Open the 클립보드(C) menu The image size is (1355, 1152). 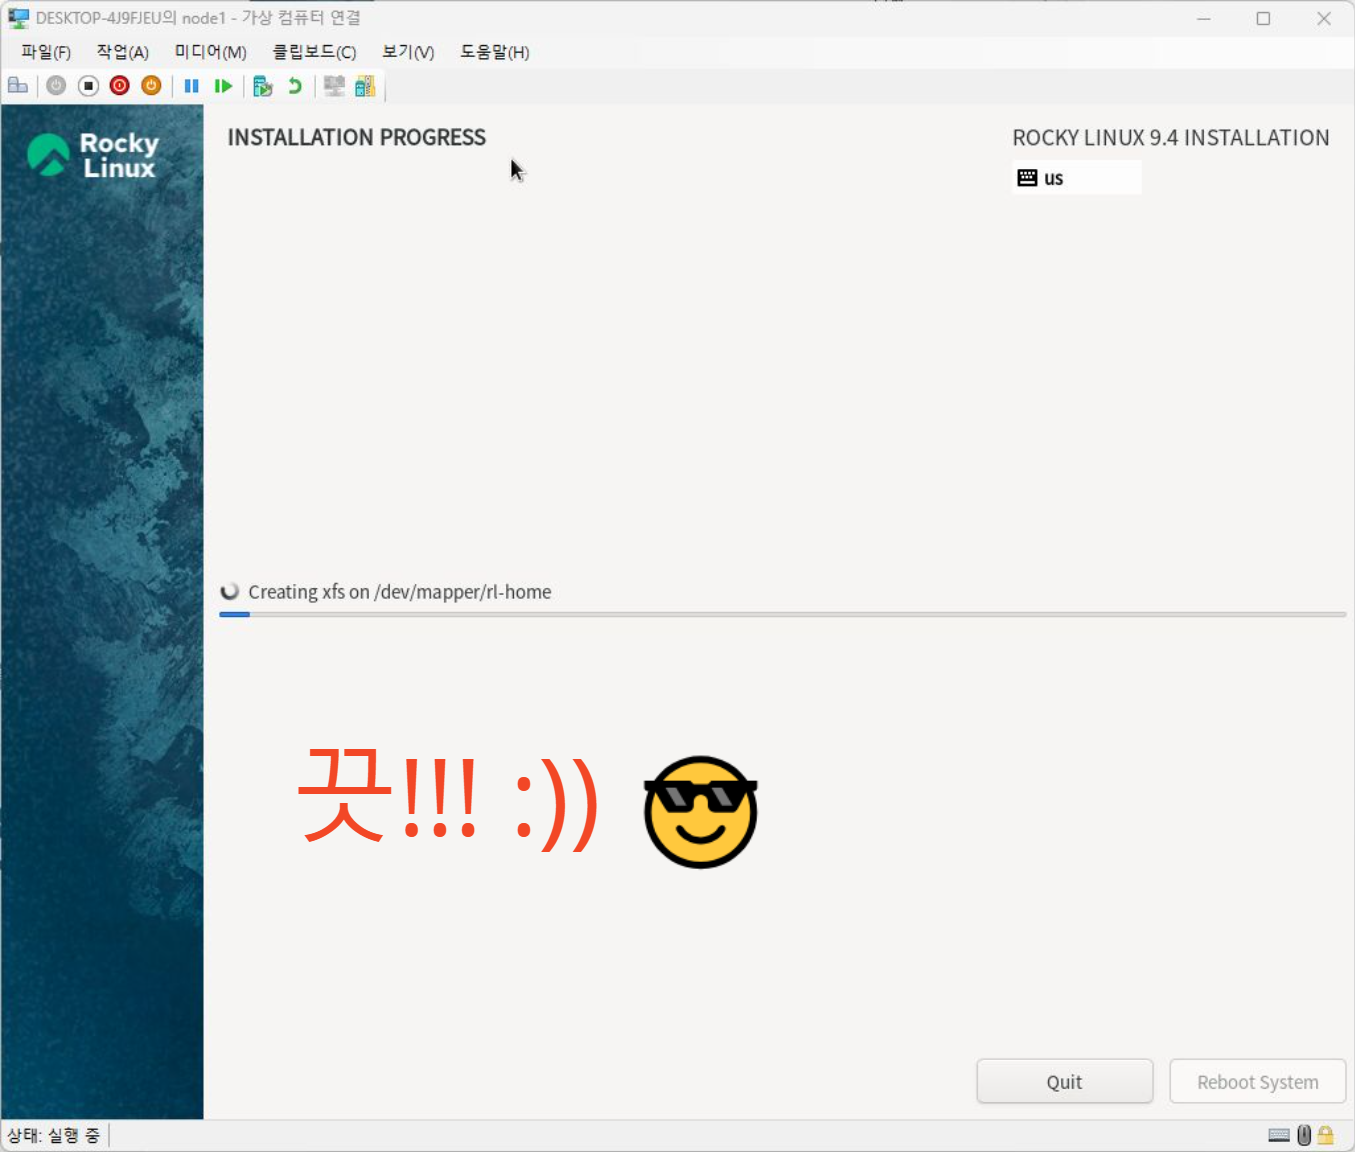(314, 52)
